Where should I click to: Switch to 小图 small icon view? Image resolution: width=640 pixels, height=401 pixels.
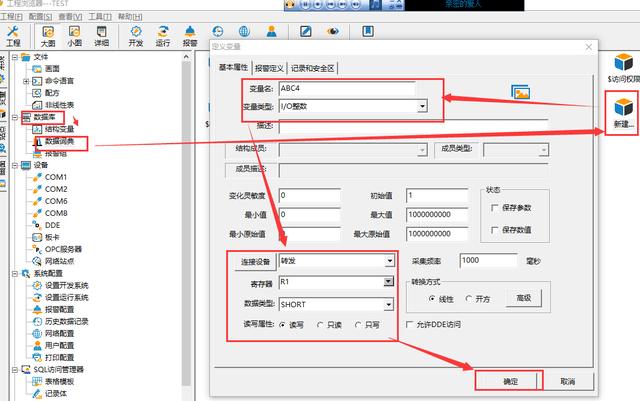point(74,36)
